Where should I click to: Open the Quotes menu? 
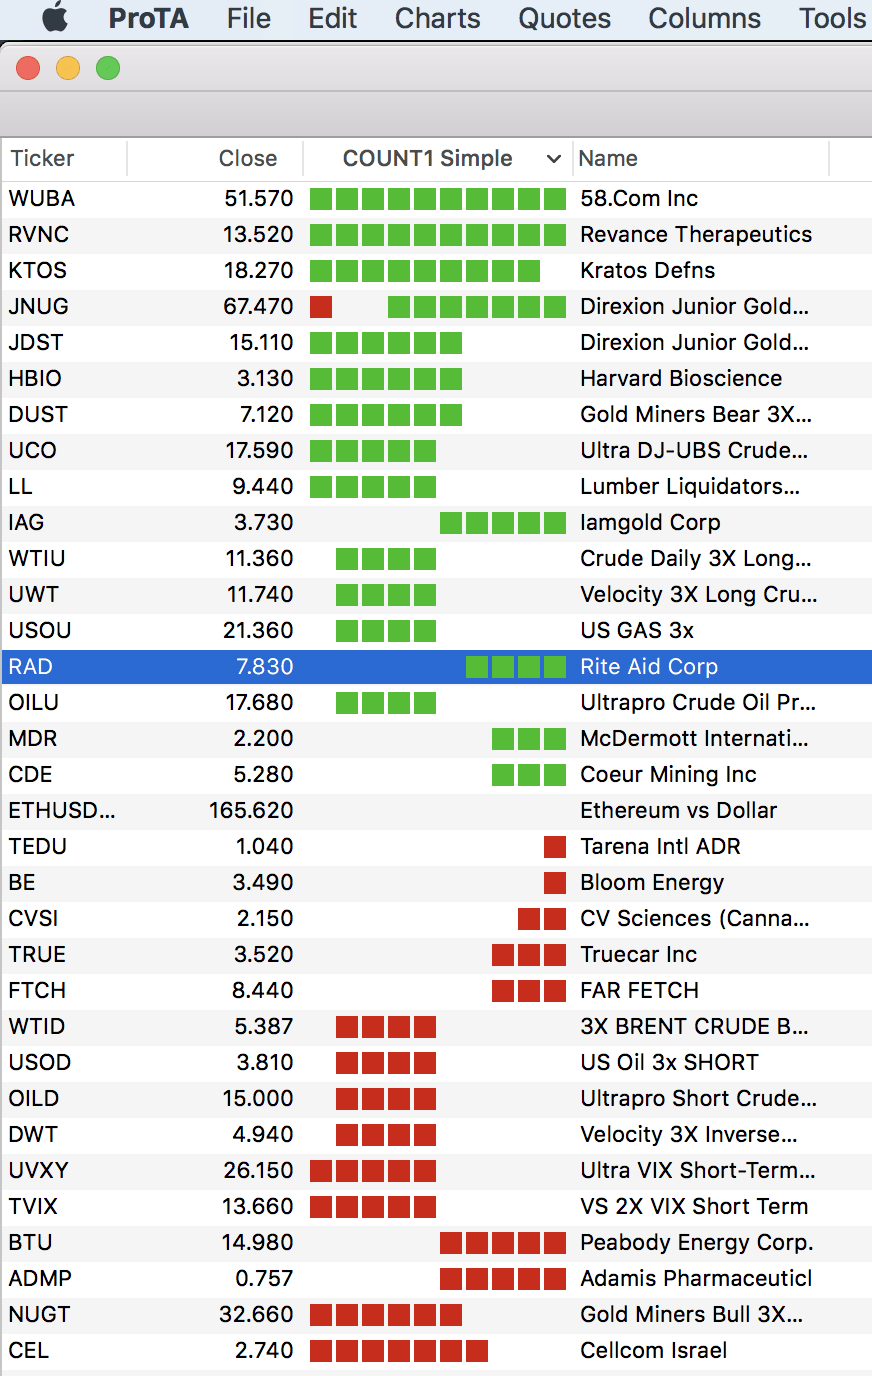(564, 18)
